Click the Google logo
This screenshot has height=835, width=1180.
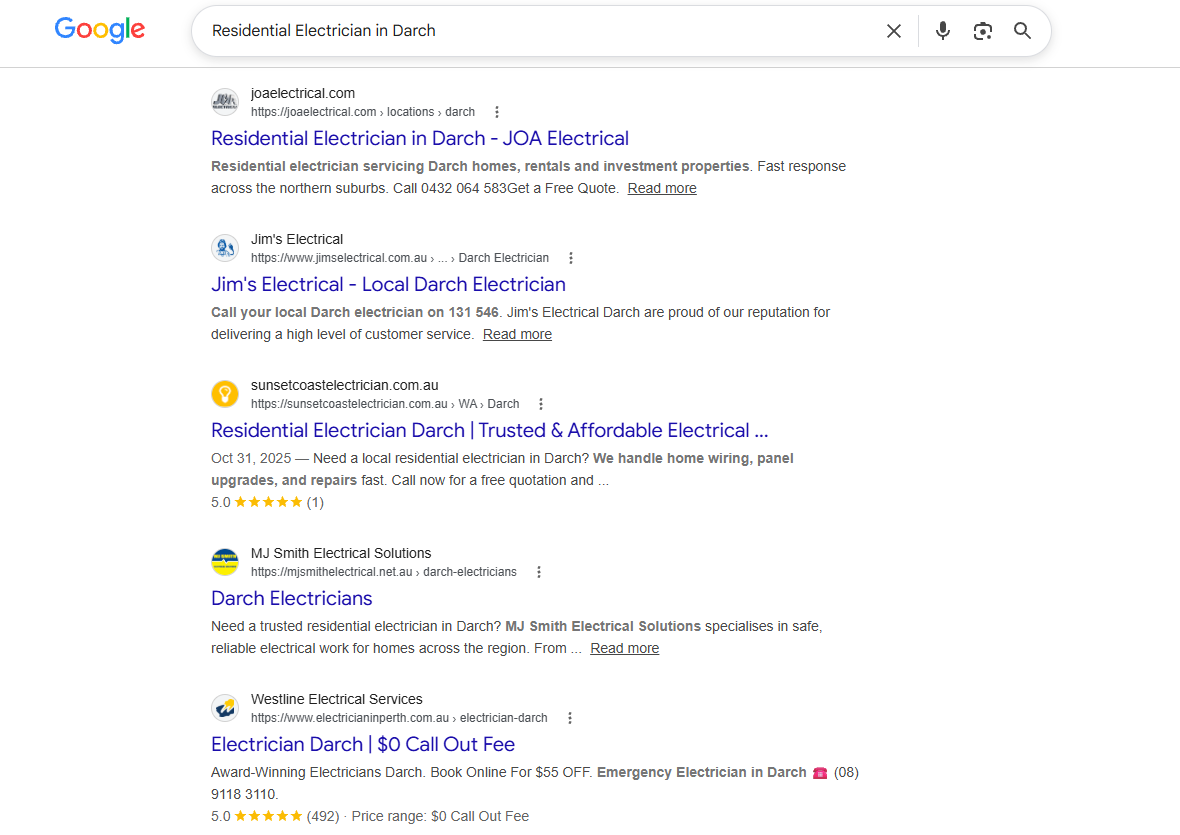[x=100, y=30]
